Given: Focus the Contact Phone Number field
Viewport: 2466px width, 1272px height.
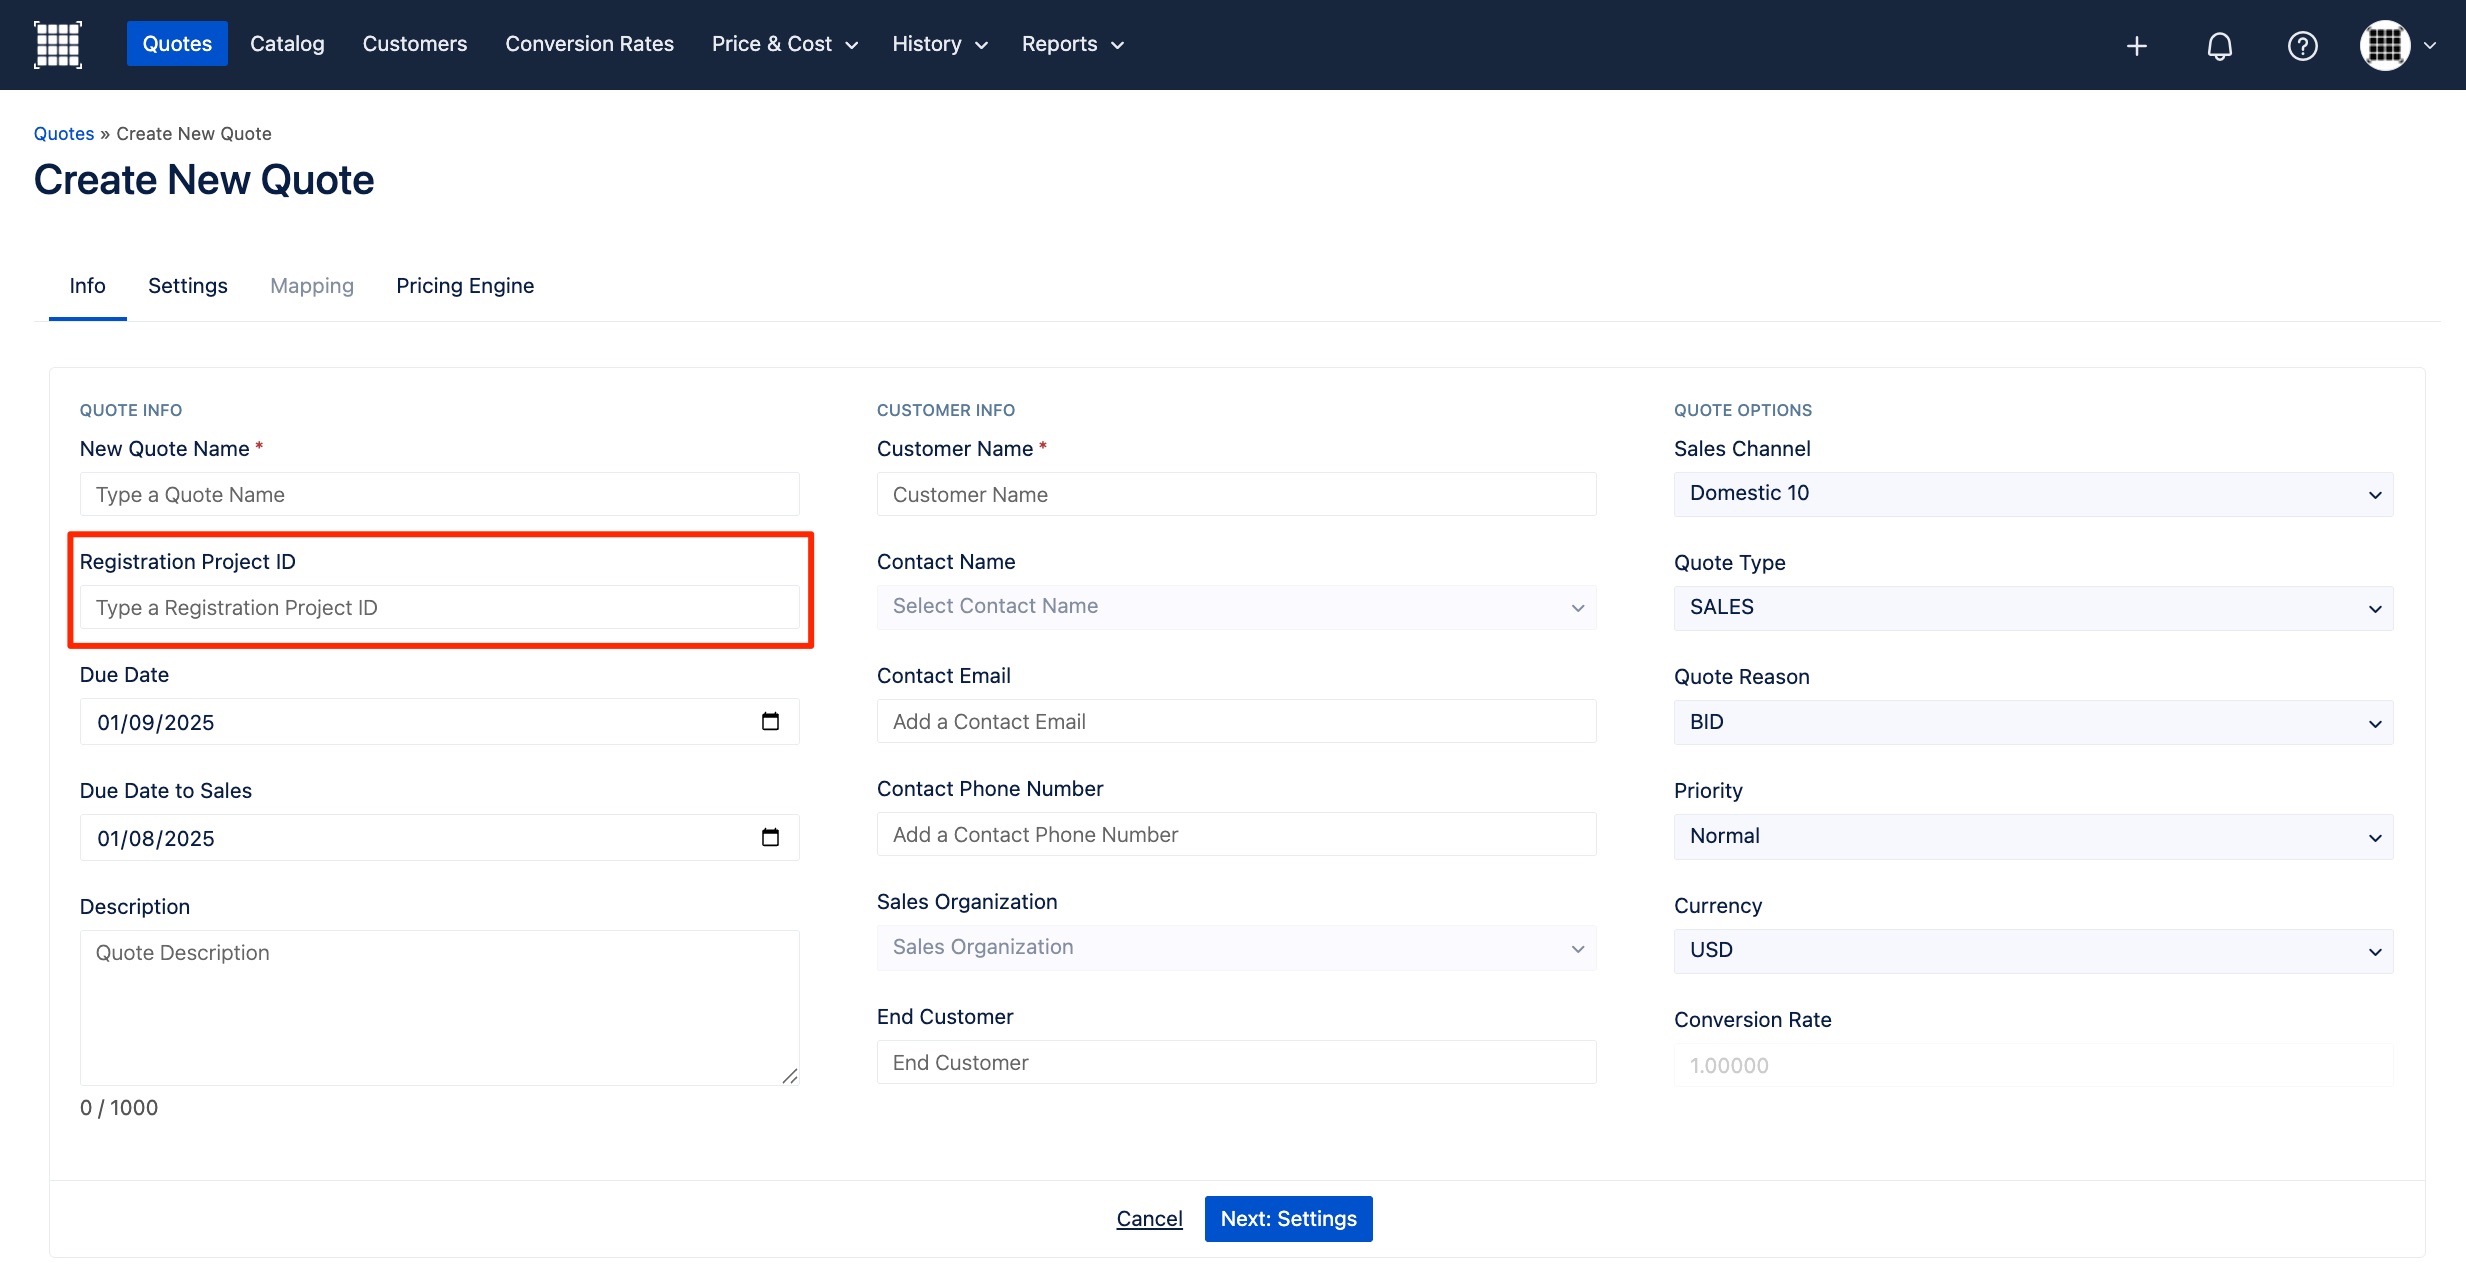Looking at the screenshot, I should [1237, 834].
